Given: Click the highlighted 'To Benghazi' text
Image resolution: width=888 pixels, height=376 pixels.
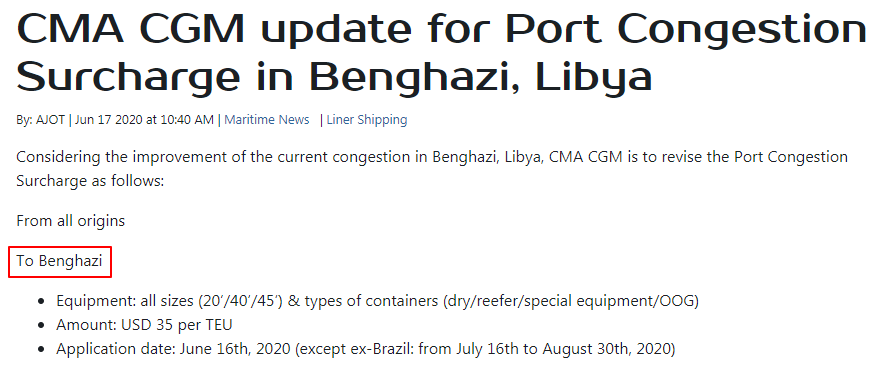Looking at the screenshot, I should point(59,261).
